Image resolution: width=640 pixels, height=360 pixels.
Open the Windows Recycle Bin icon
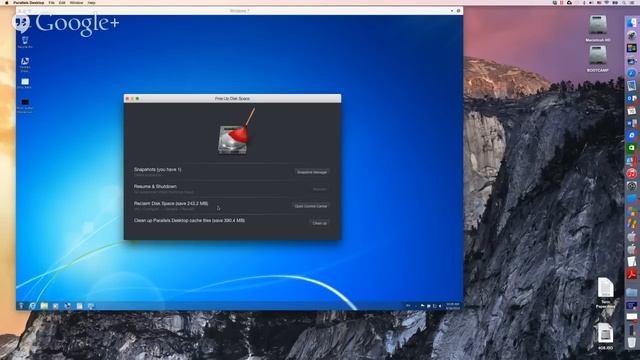[x=25, y=42]
